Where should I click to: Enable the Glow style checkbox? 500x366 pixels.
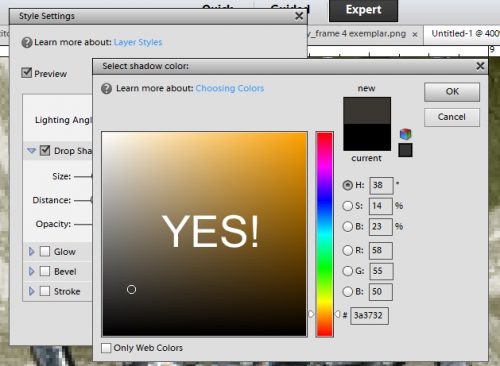45,251
